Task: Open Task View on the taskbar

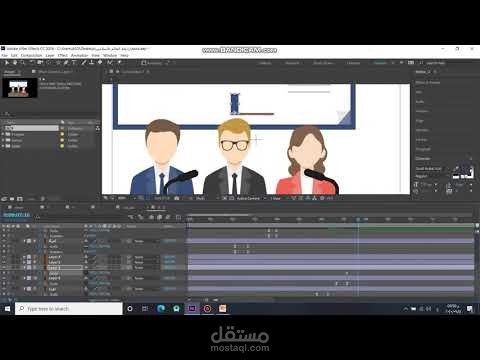Action: [145, 309]
